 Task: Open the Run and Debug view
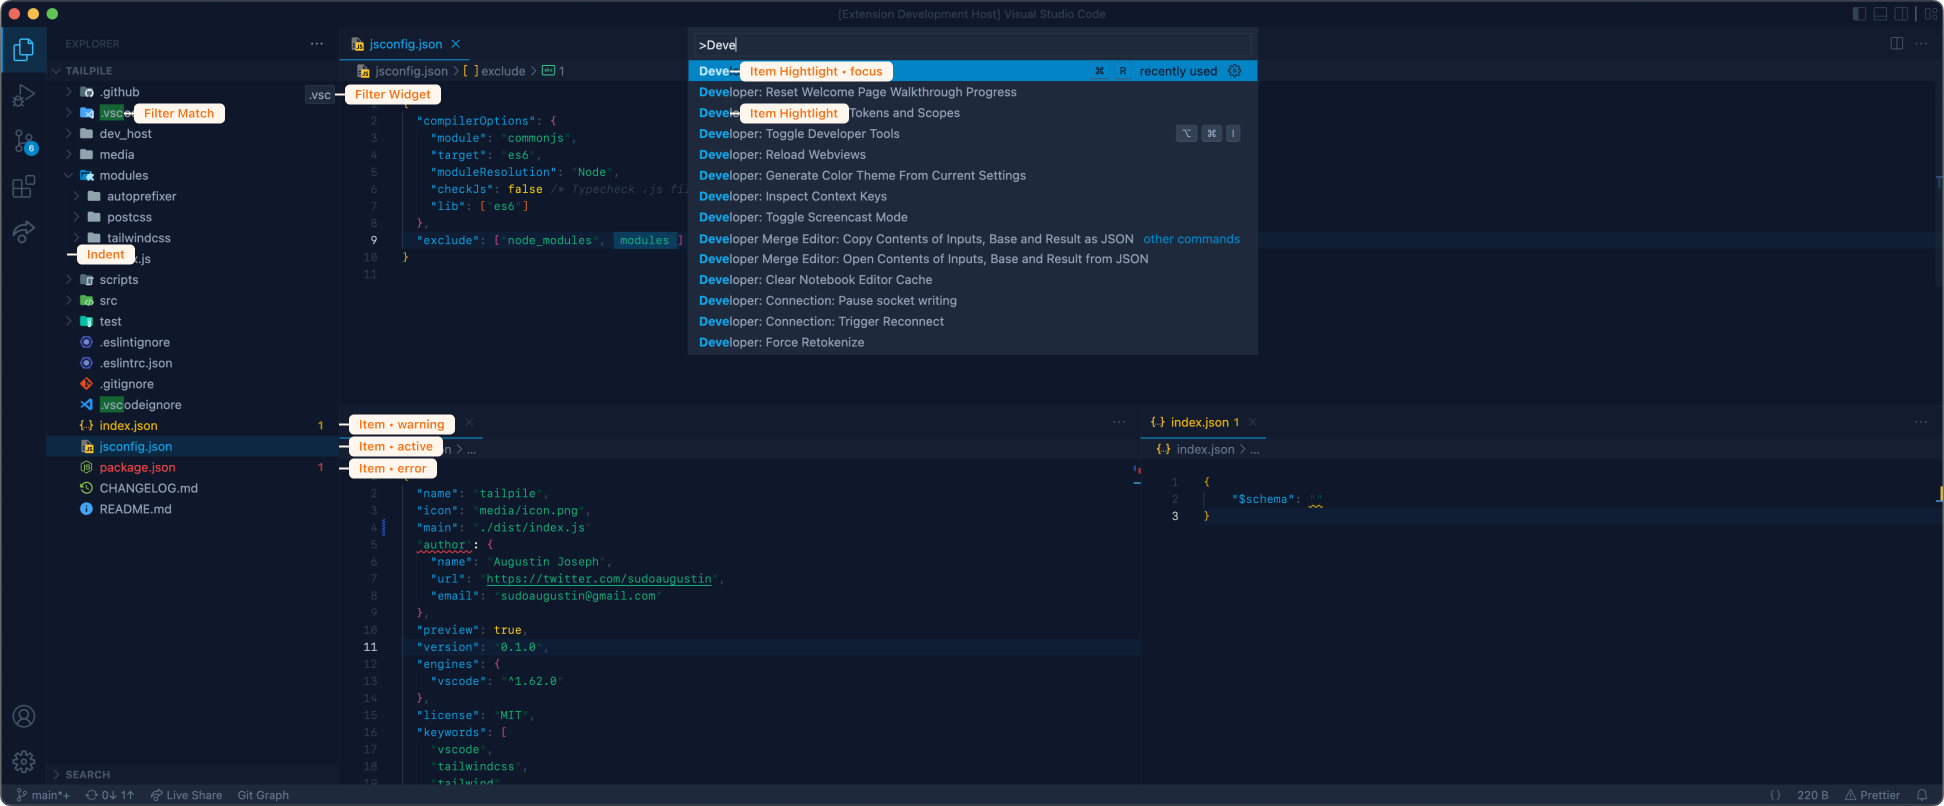click(x=24, y=96)
